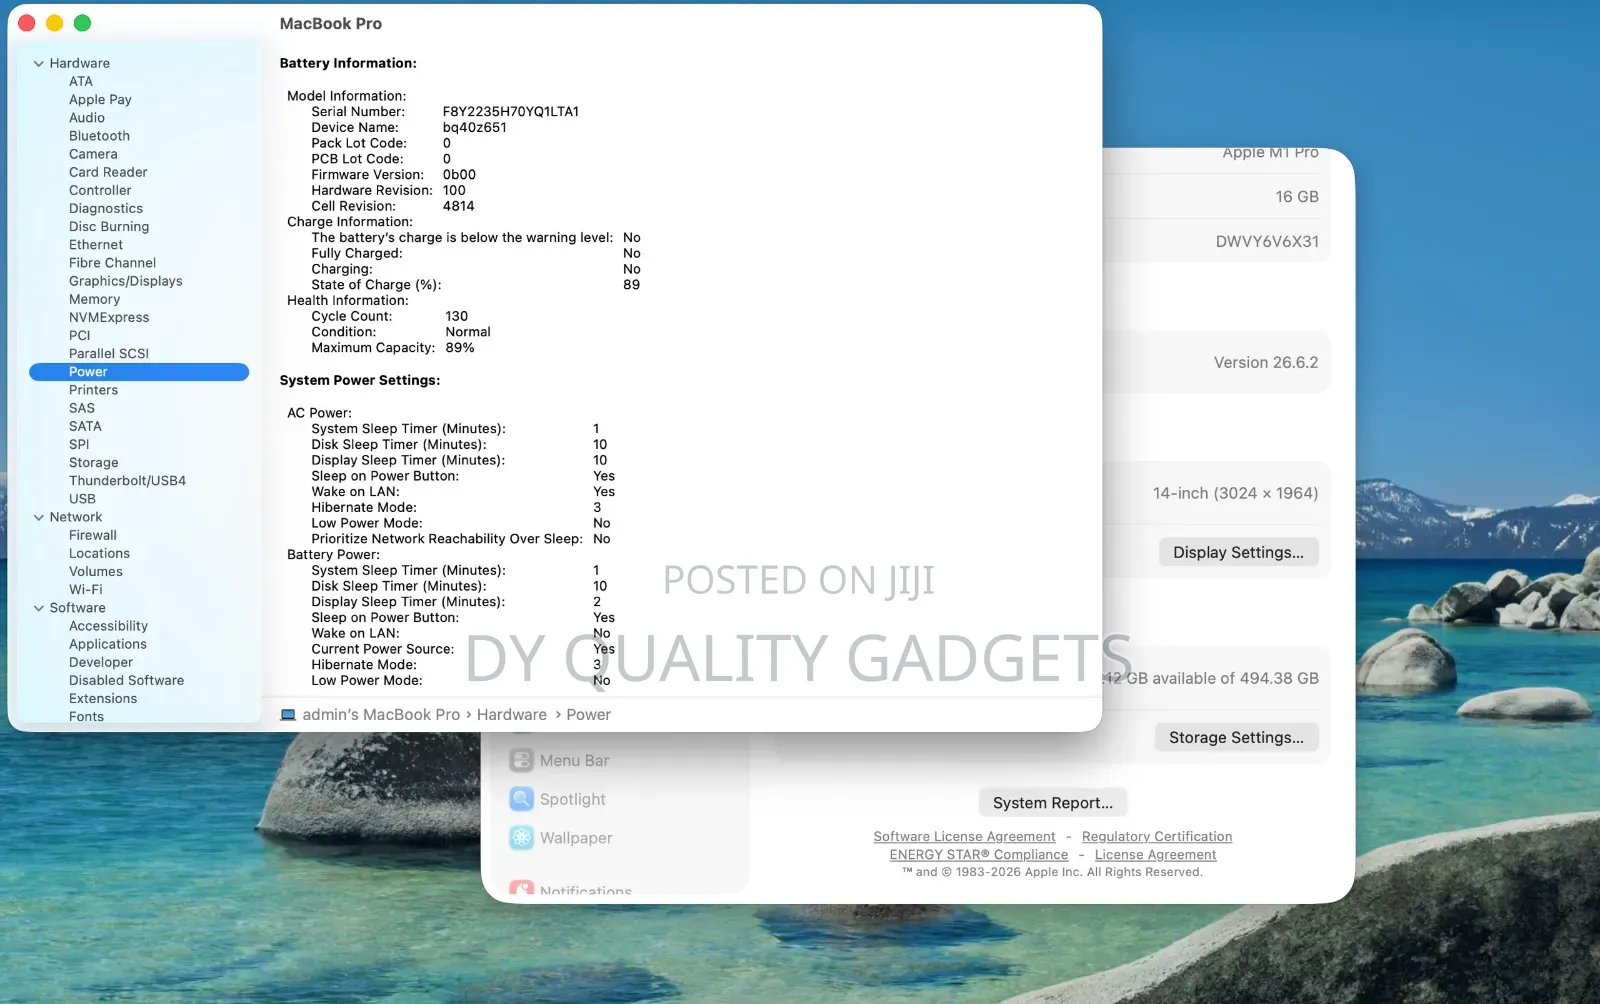
Task: Click the Maximum Capacity 89% value
Action: pos(460,348)
